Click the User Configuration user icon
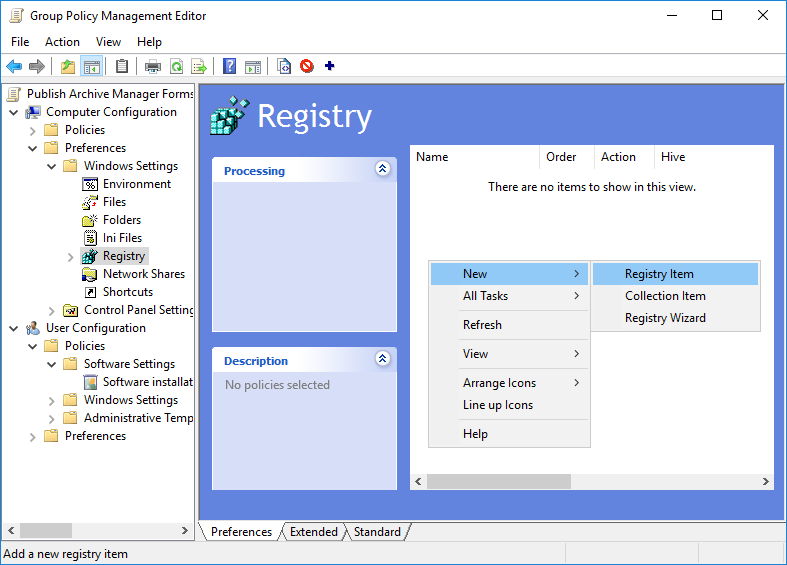 [33, 328]
